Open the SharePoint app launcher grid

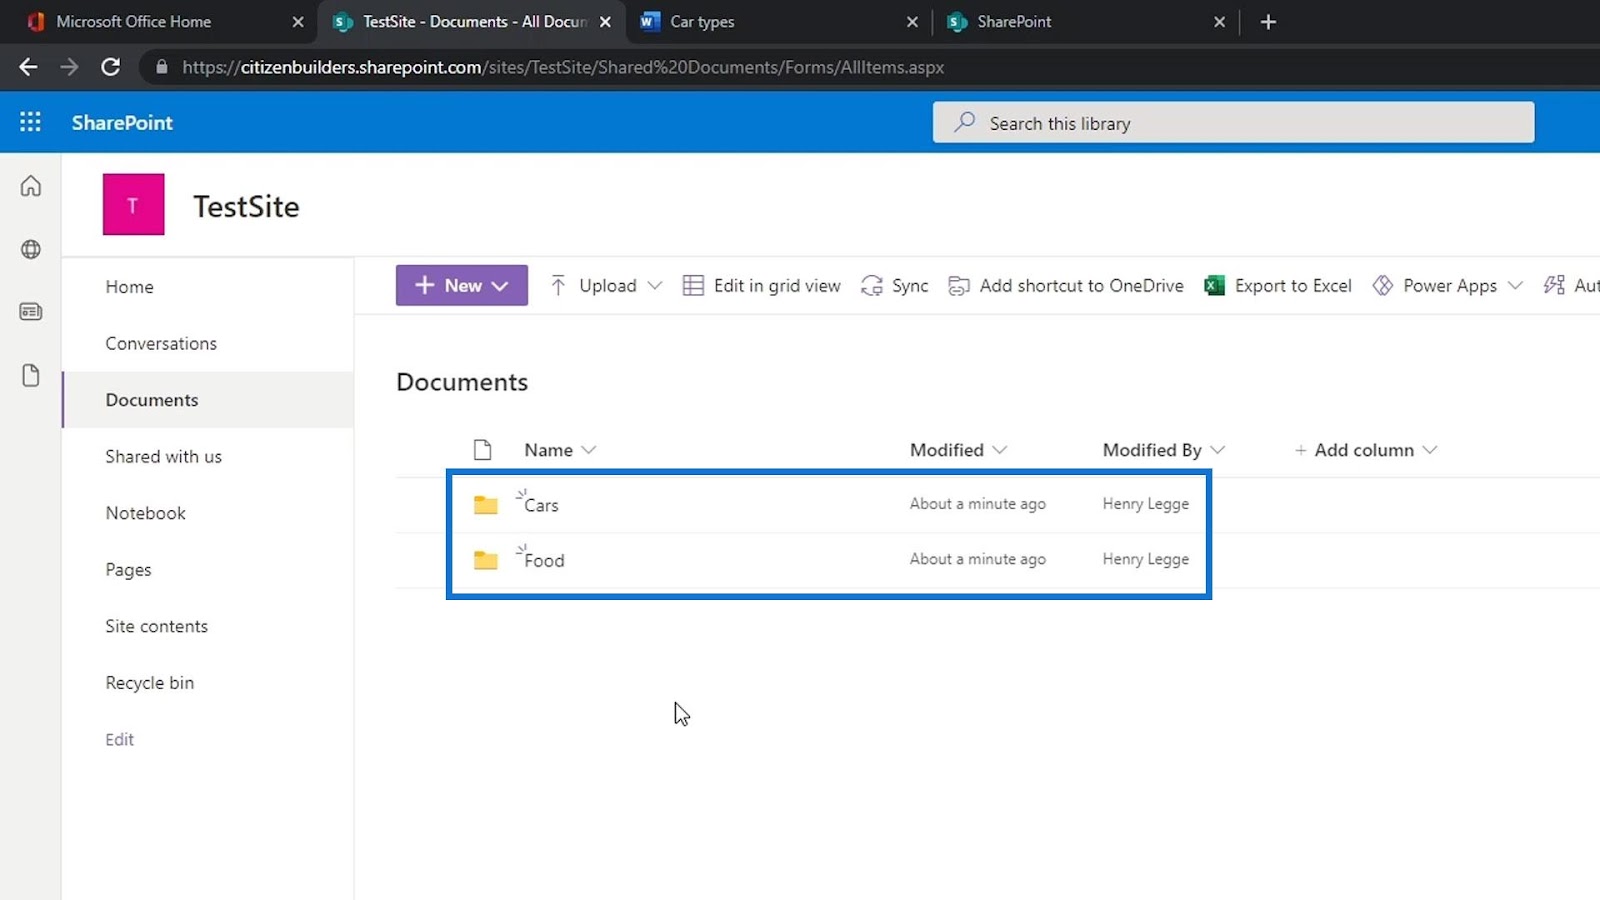[30, 122]
